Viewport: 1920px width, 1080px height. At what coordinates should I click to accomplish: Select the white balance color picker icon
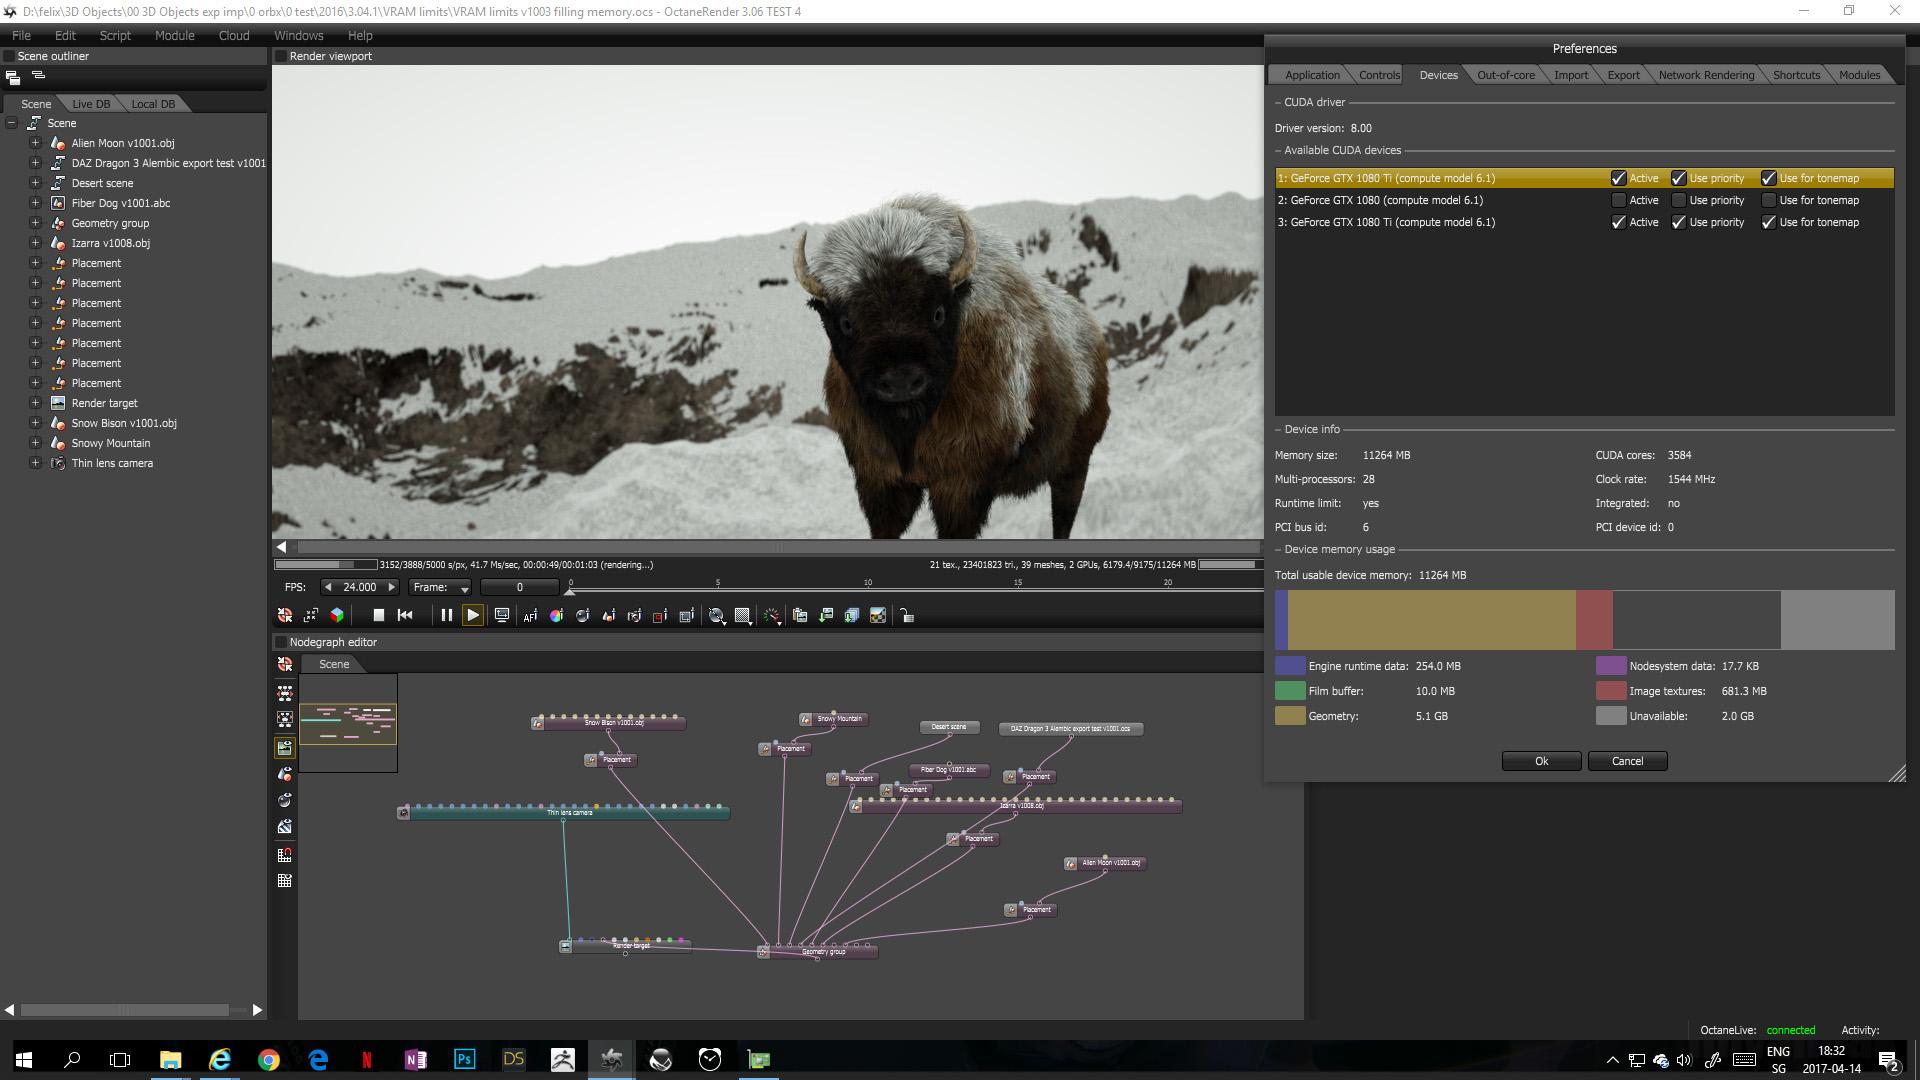(x=556, y=615)
